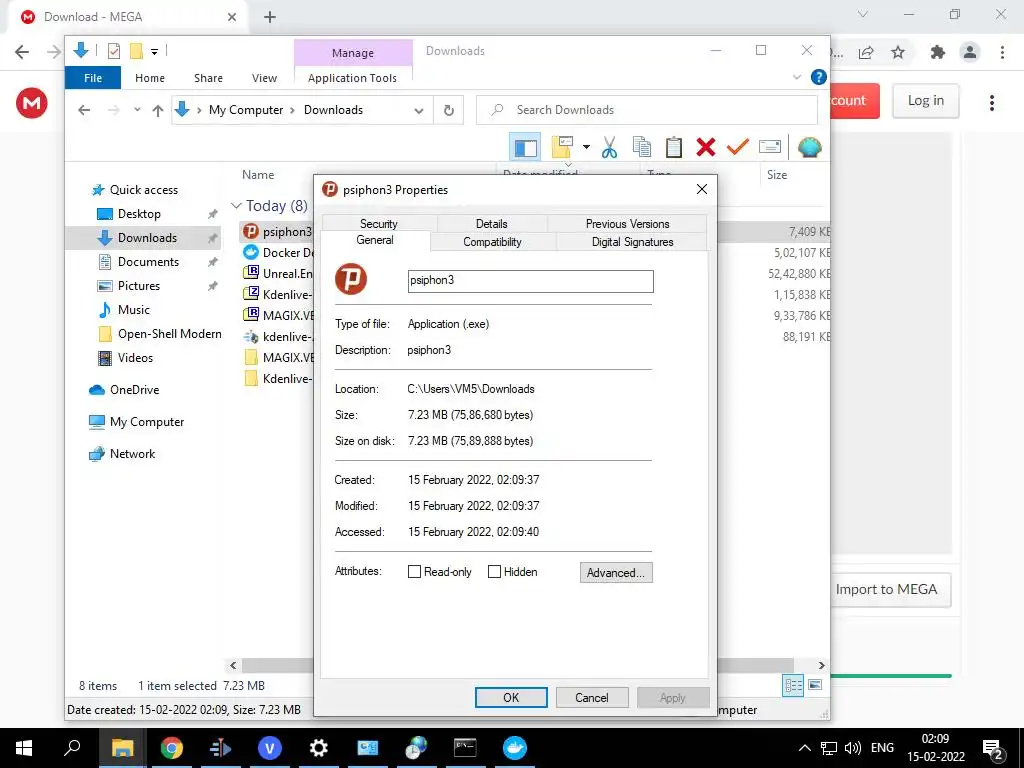Click the Explorer back arrow
Viewport: 1024px width, 768px height.
84,110
